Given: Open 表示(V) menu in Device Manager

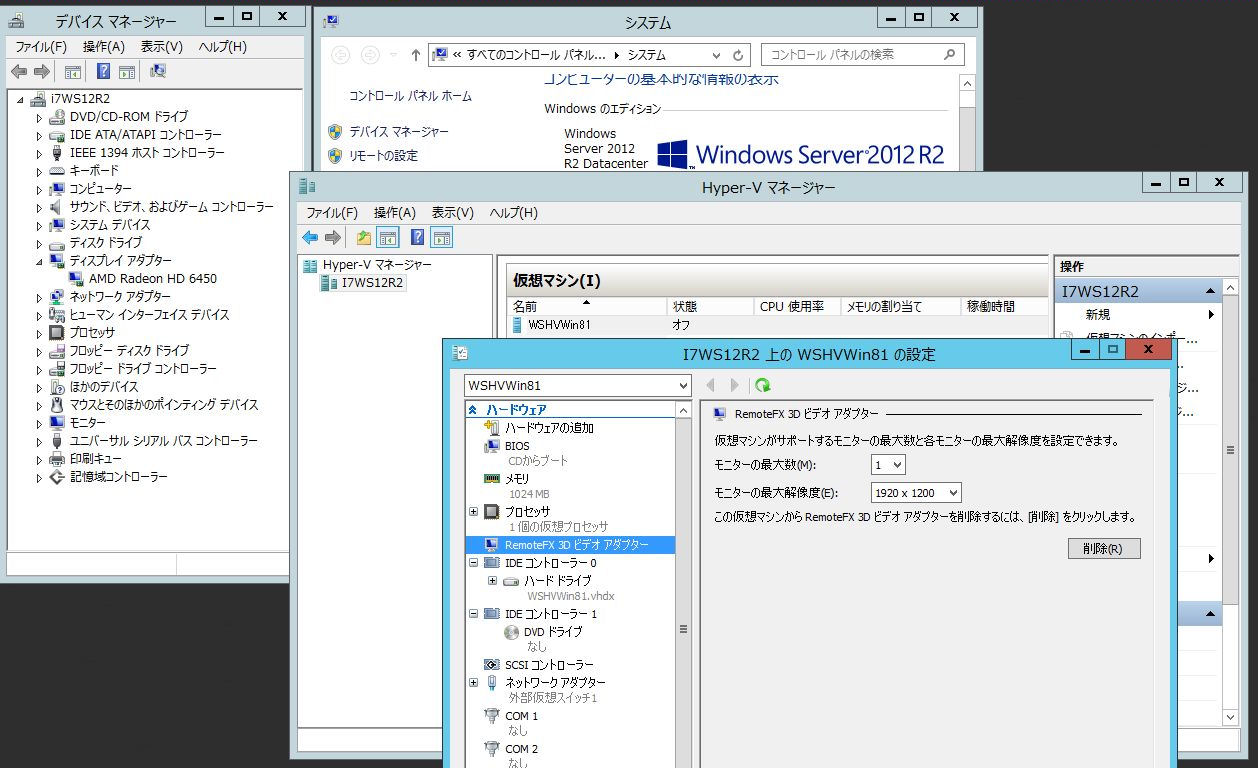Looking at the screenshot, I should click(162, 47).
